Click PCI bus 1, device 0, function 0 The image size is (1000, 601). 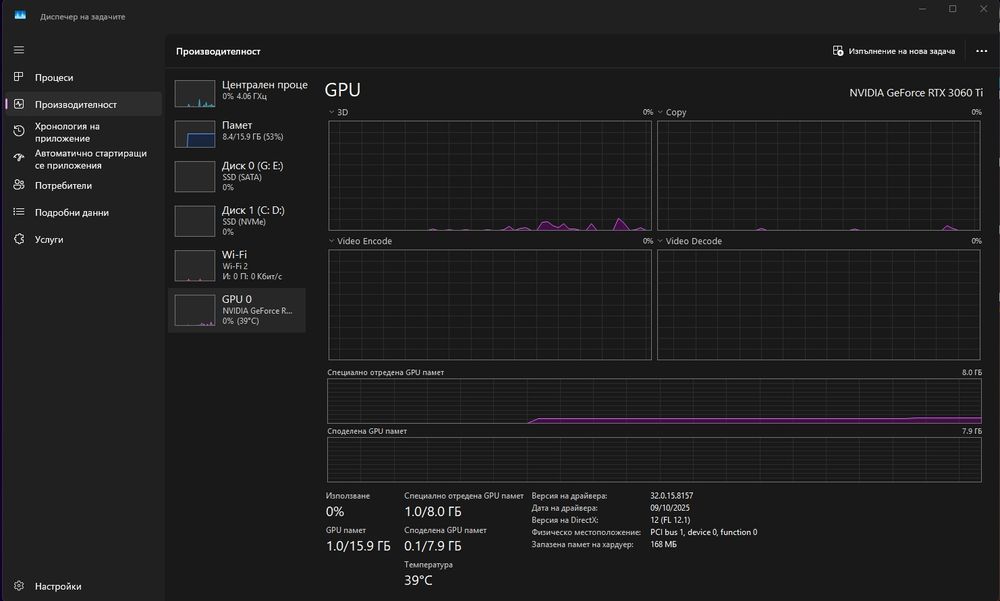703,532
